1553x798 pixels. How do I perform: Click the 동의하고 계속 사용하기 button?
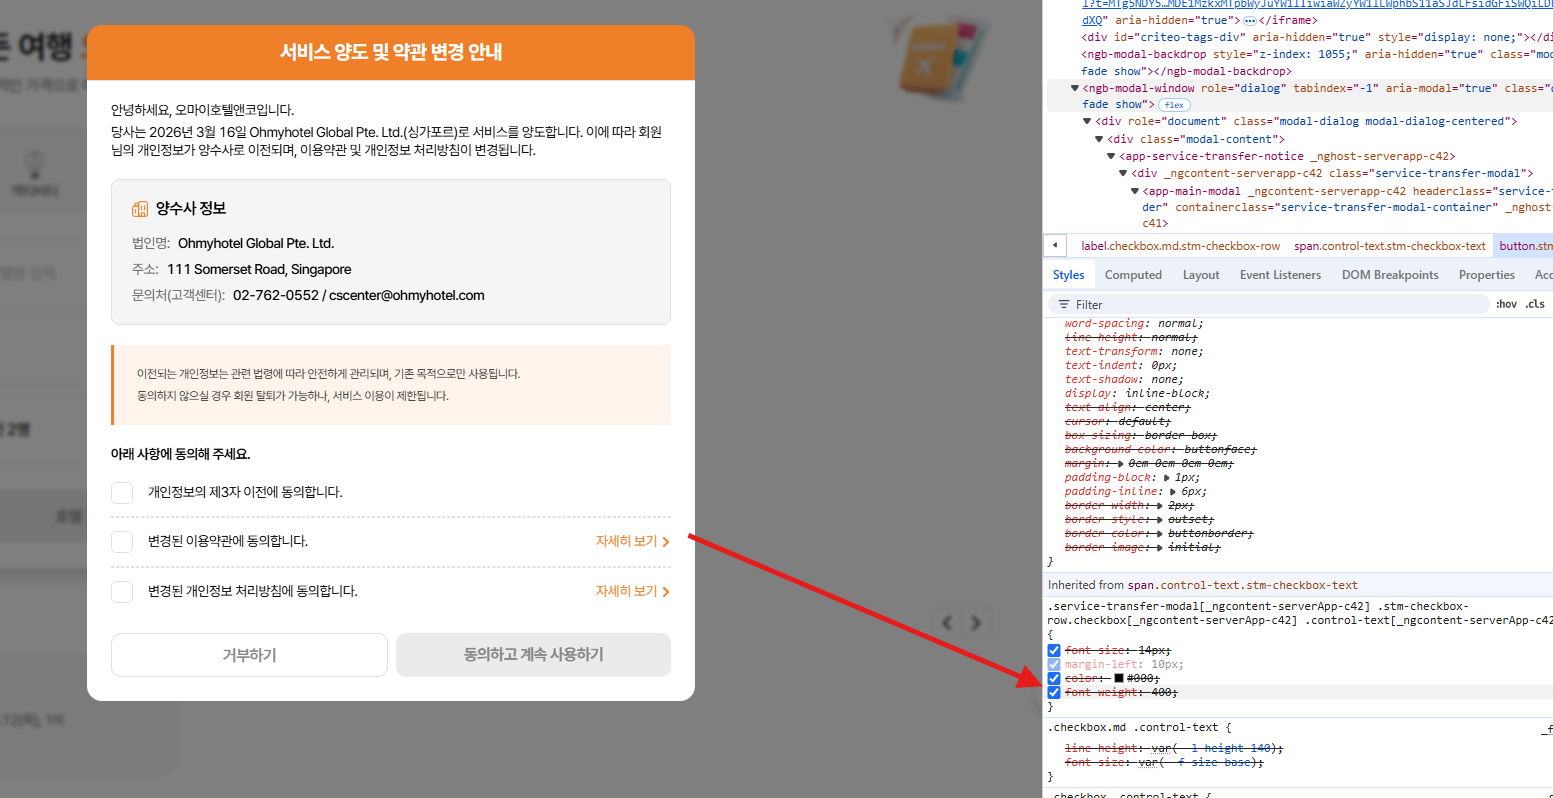[x=533, y=655]
